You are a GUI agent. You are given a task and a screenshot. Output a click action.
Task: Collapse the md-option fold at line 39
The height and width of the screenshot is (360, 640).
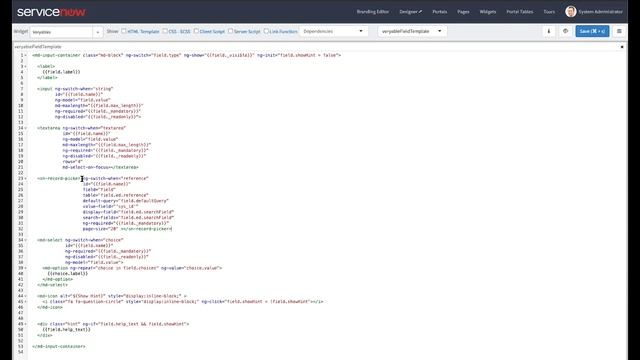[26, 268]
